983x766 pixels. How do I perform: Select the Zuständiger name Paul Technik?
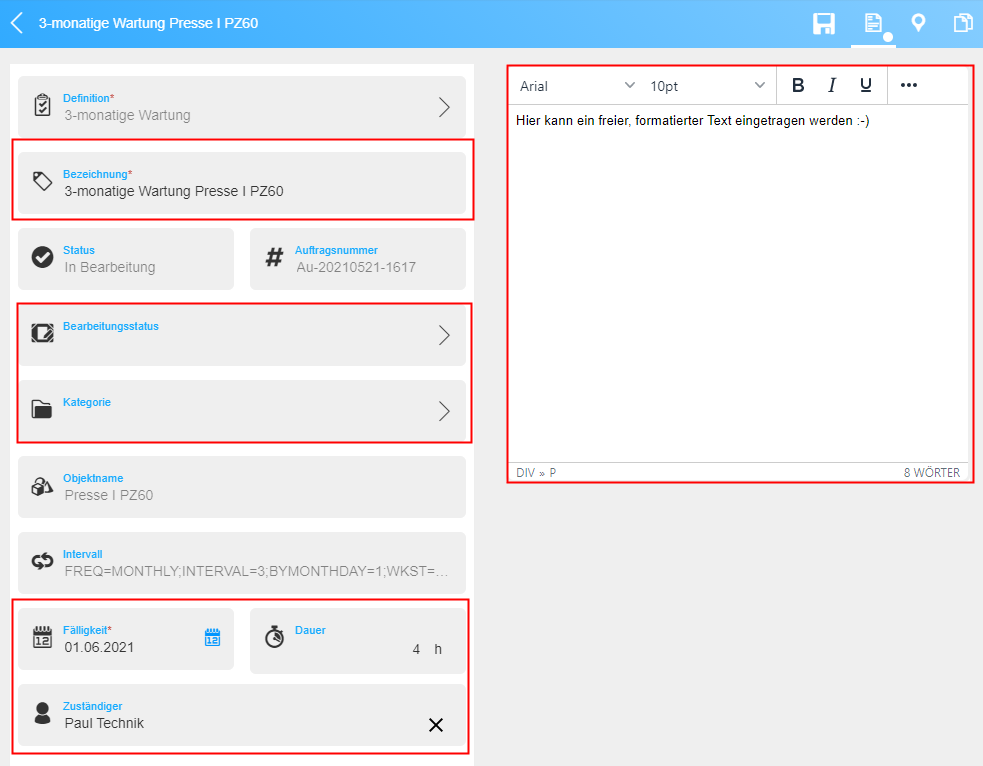pyautogui.click(x=104, y=723)
